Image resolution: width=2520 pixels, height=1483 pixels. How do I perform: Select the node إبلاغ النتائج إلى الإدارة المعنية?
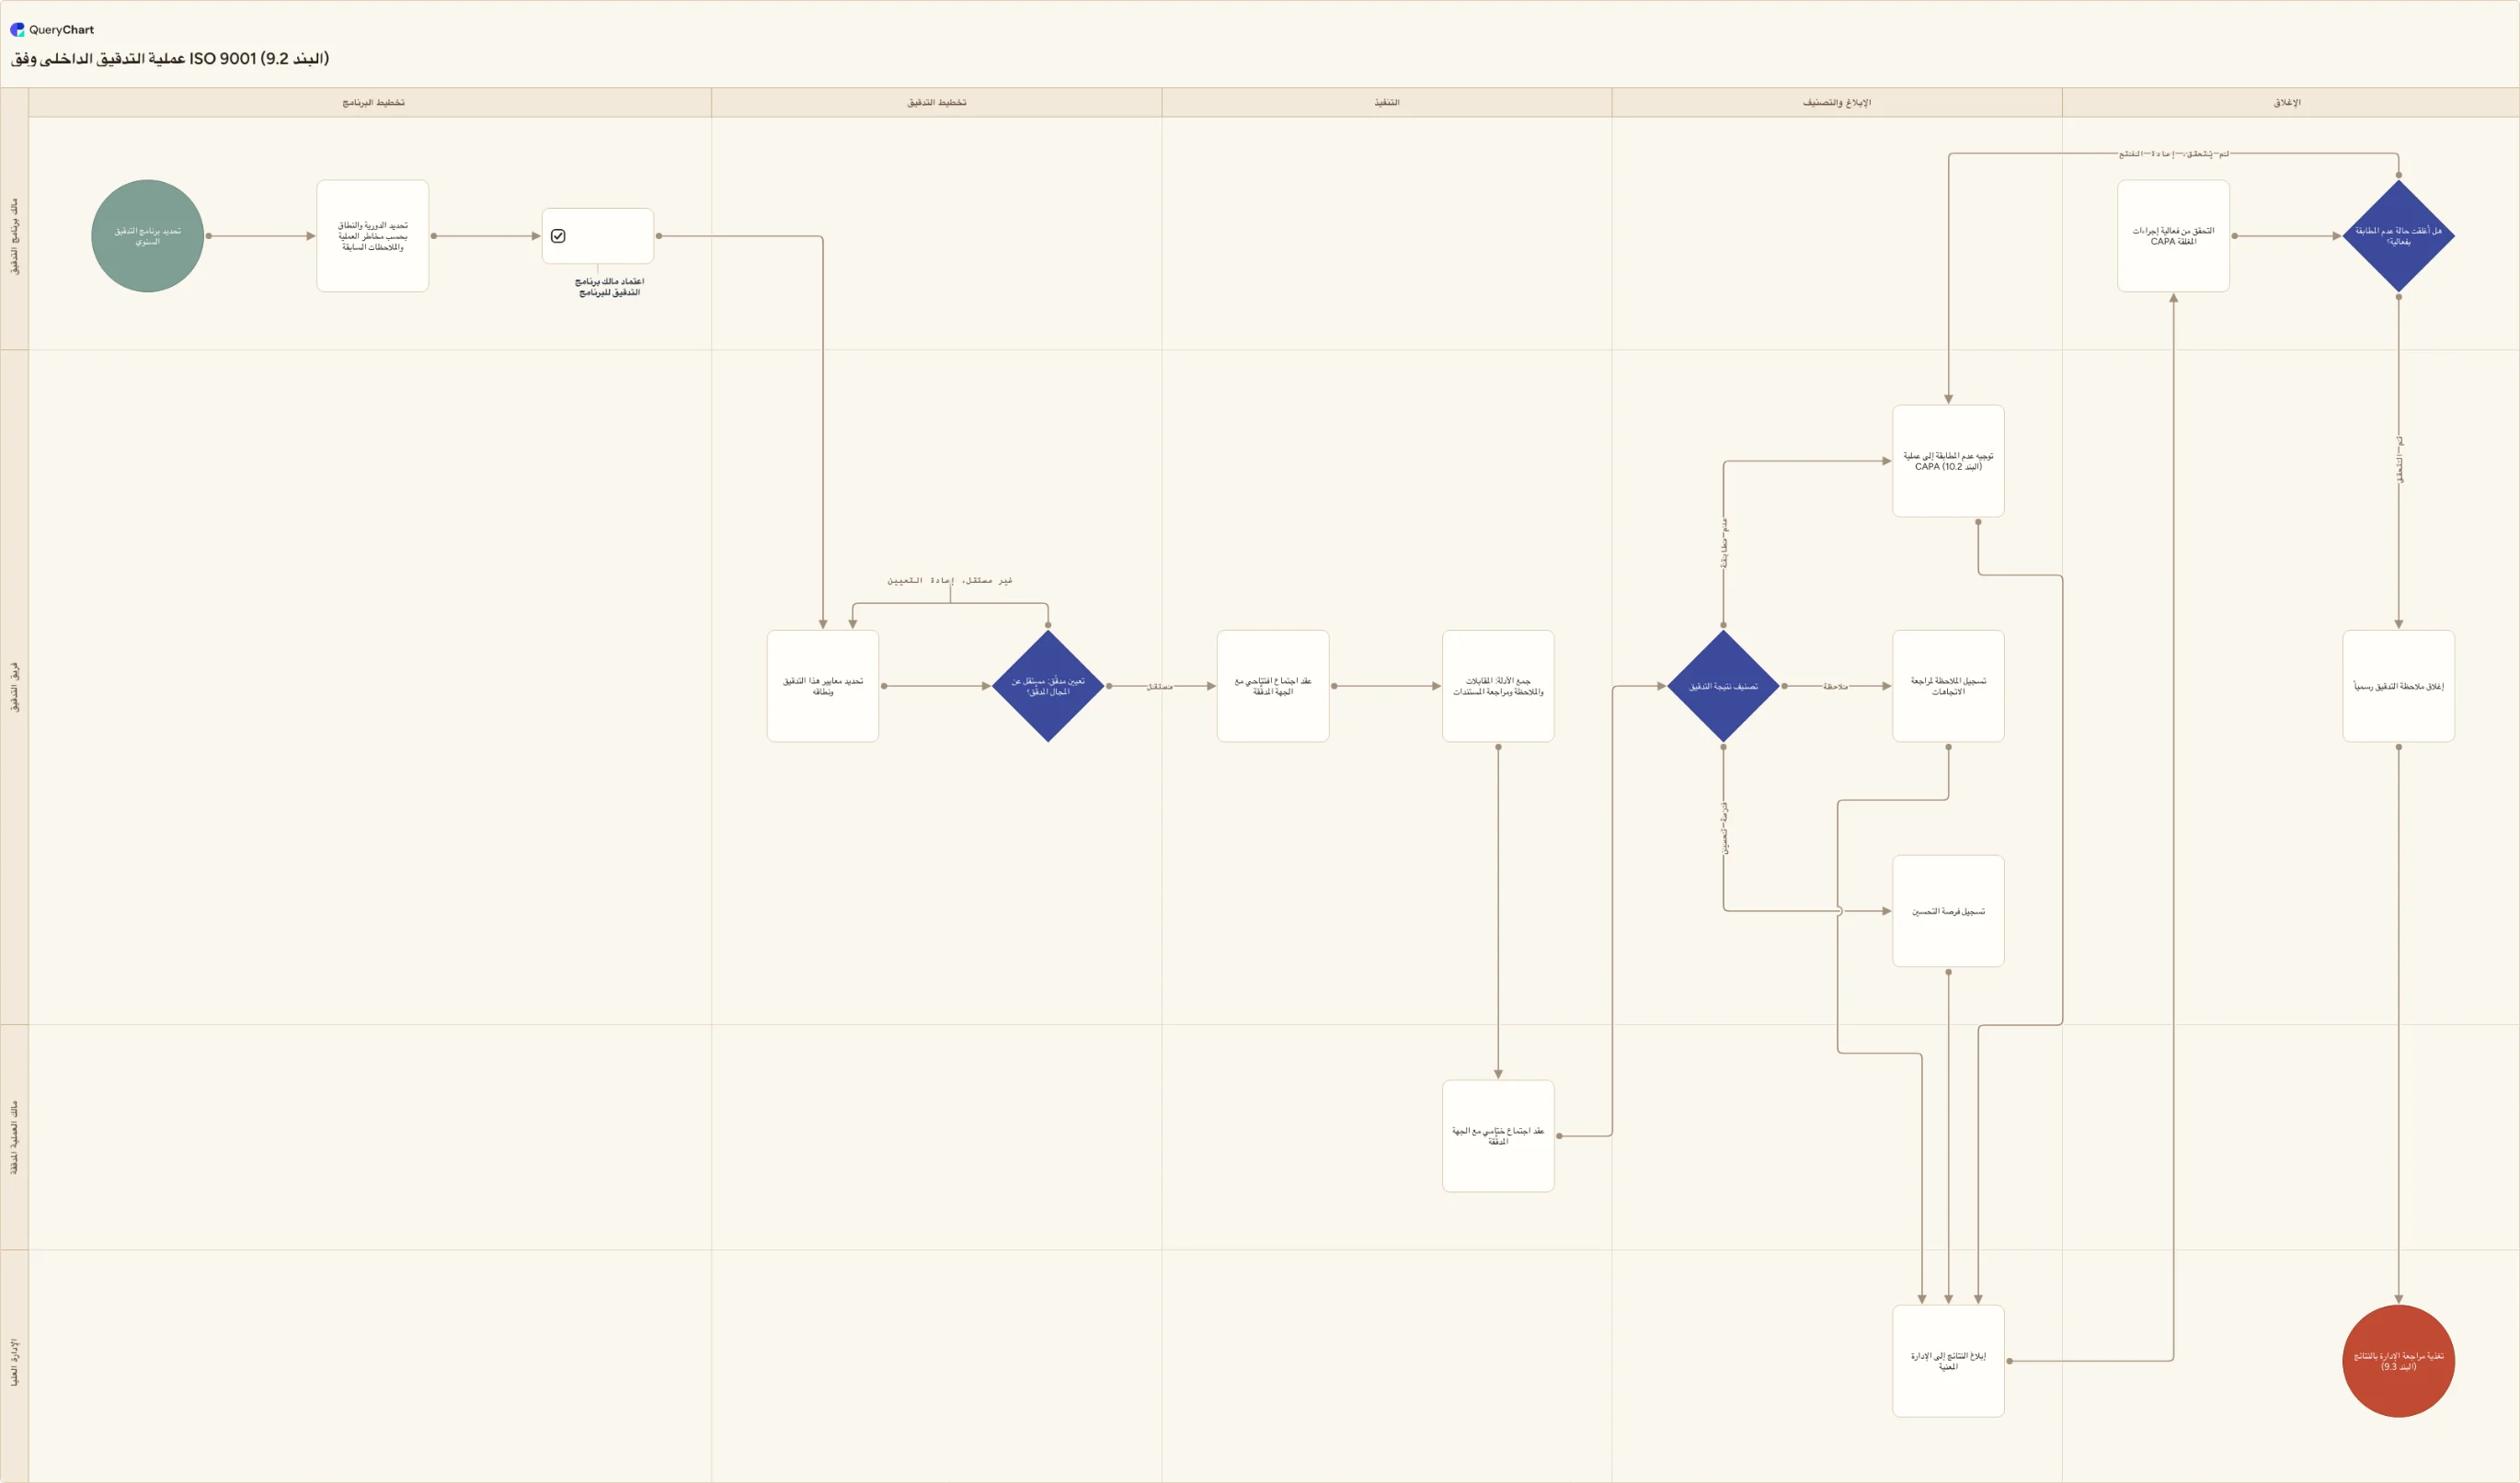(x=1948, y=1361)
